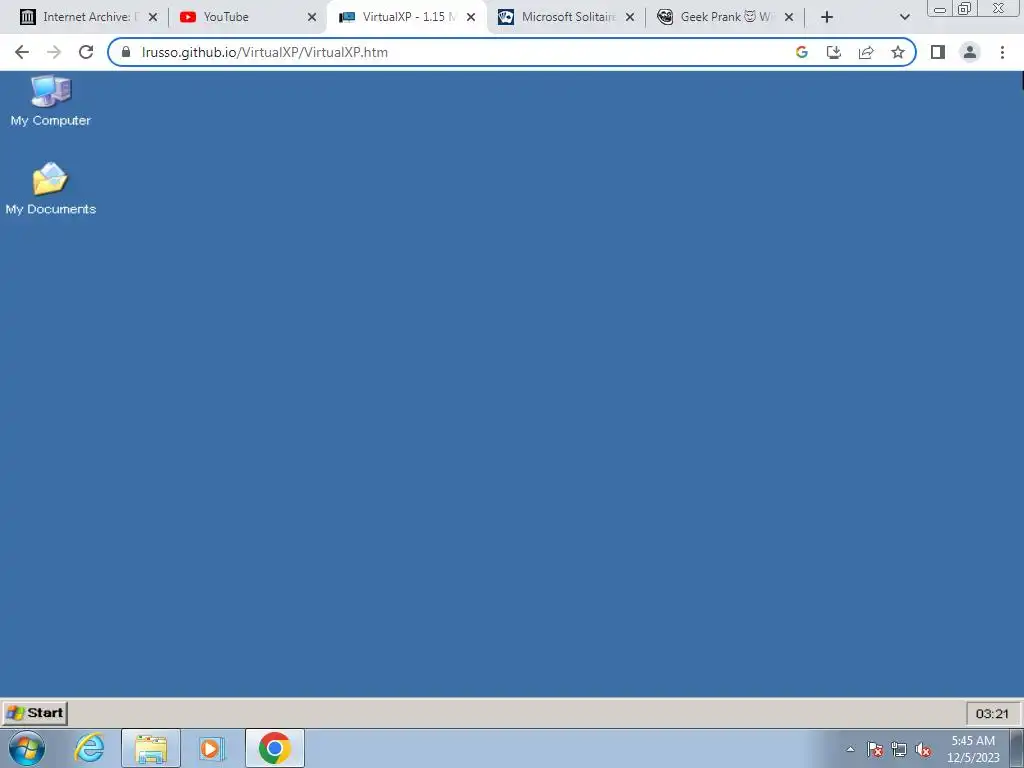The image size is (1024, 768).
Task: Go forward to the next page
Action: (x=54, y=52)
